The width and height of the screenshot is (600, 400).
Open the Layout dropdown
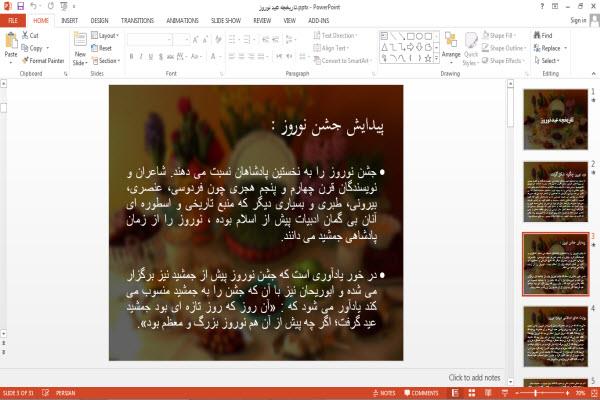click(105, 35)
